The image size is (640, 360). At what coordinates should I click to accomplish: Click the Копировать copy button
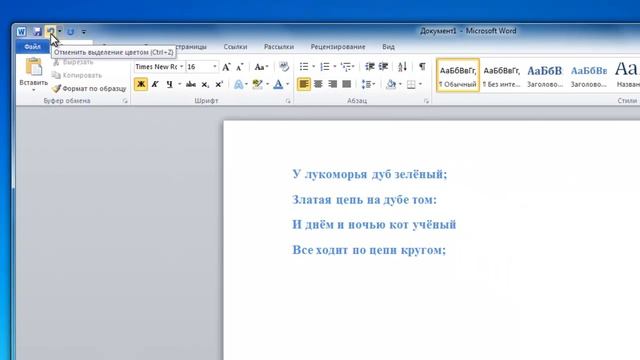point(77,75)
